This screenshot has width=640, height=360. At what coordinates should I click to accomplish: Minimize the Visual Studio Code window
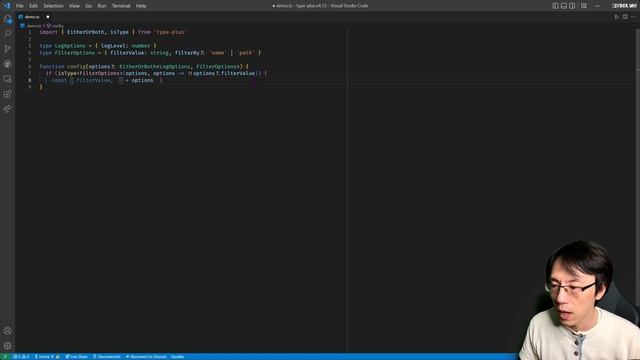tap(598, 6)
